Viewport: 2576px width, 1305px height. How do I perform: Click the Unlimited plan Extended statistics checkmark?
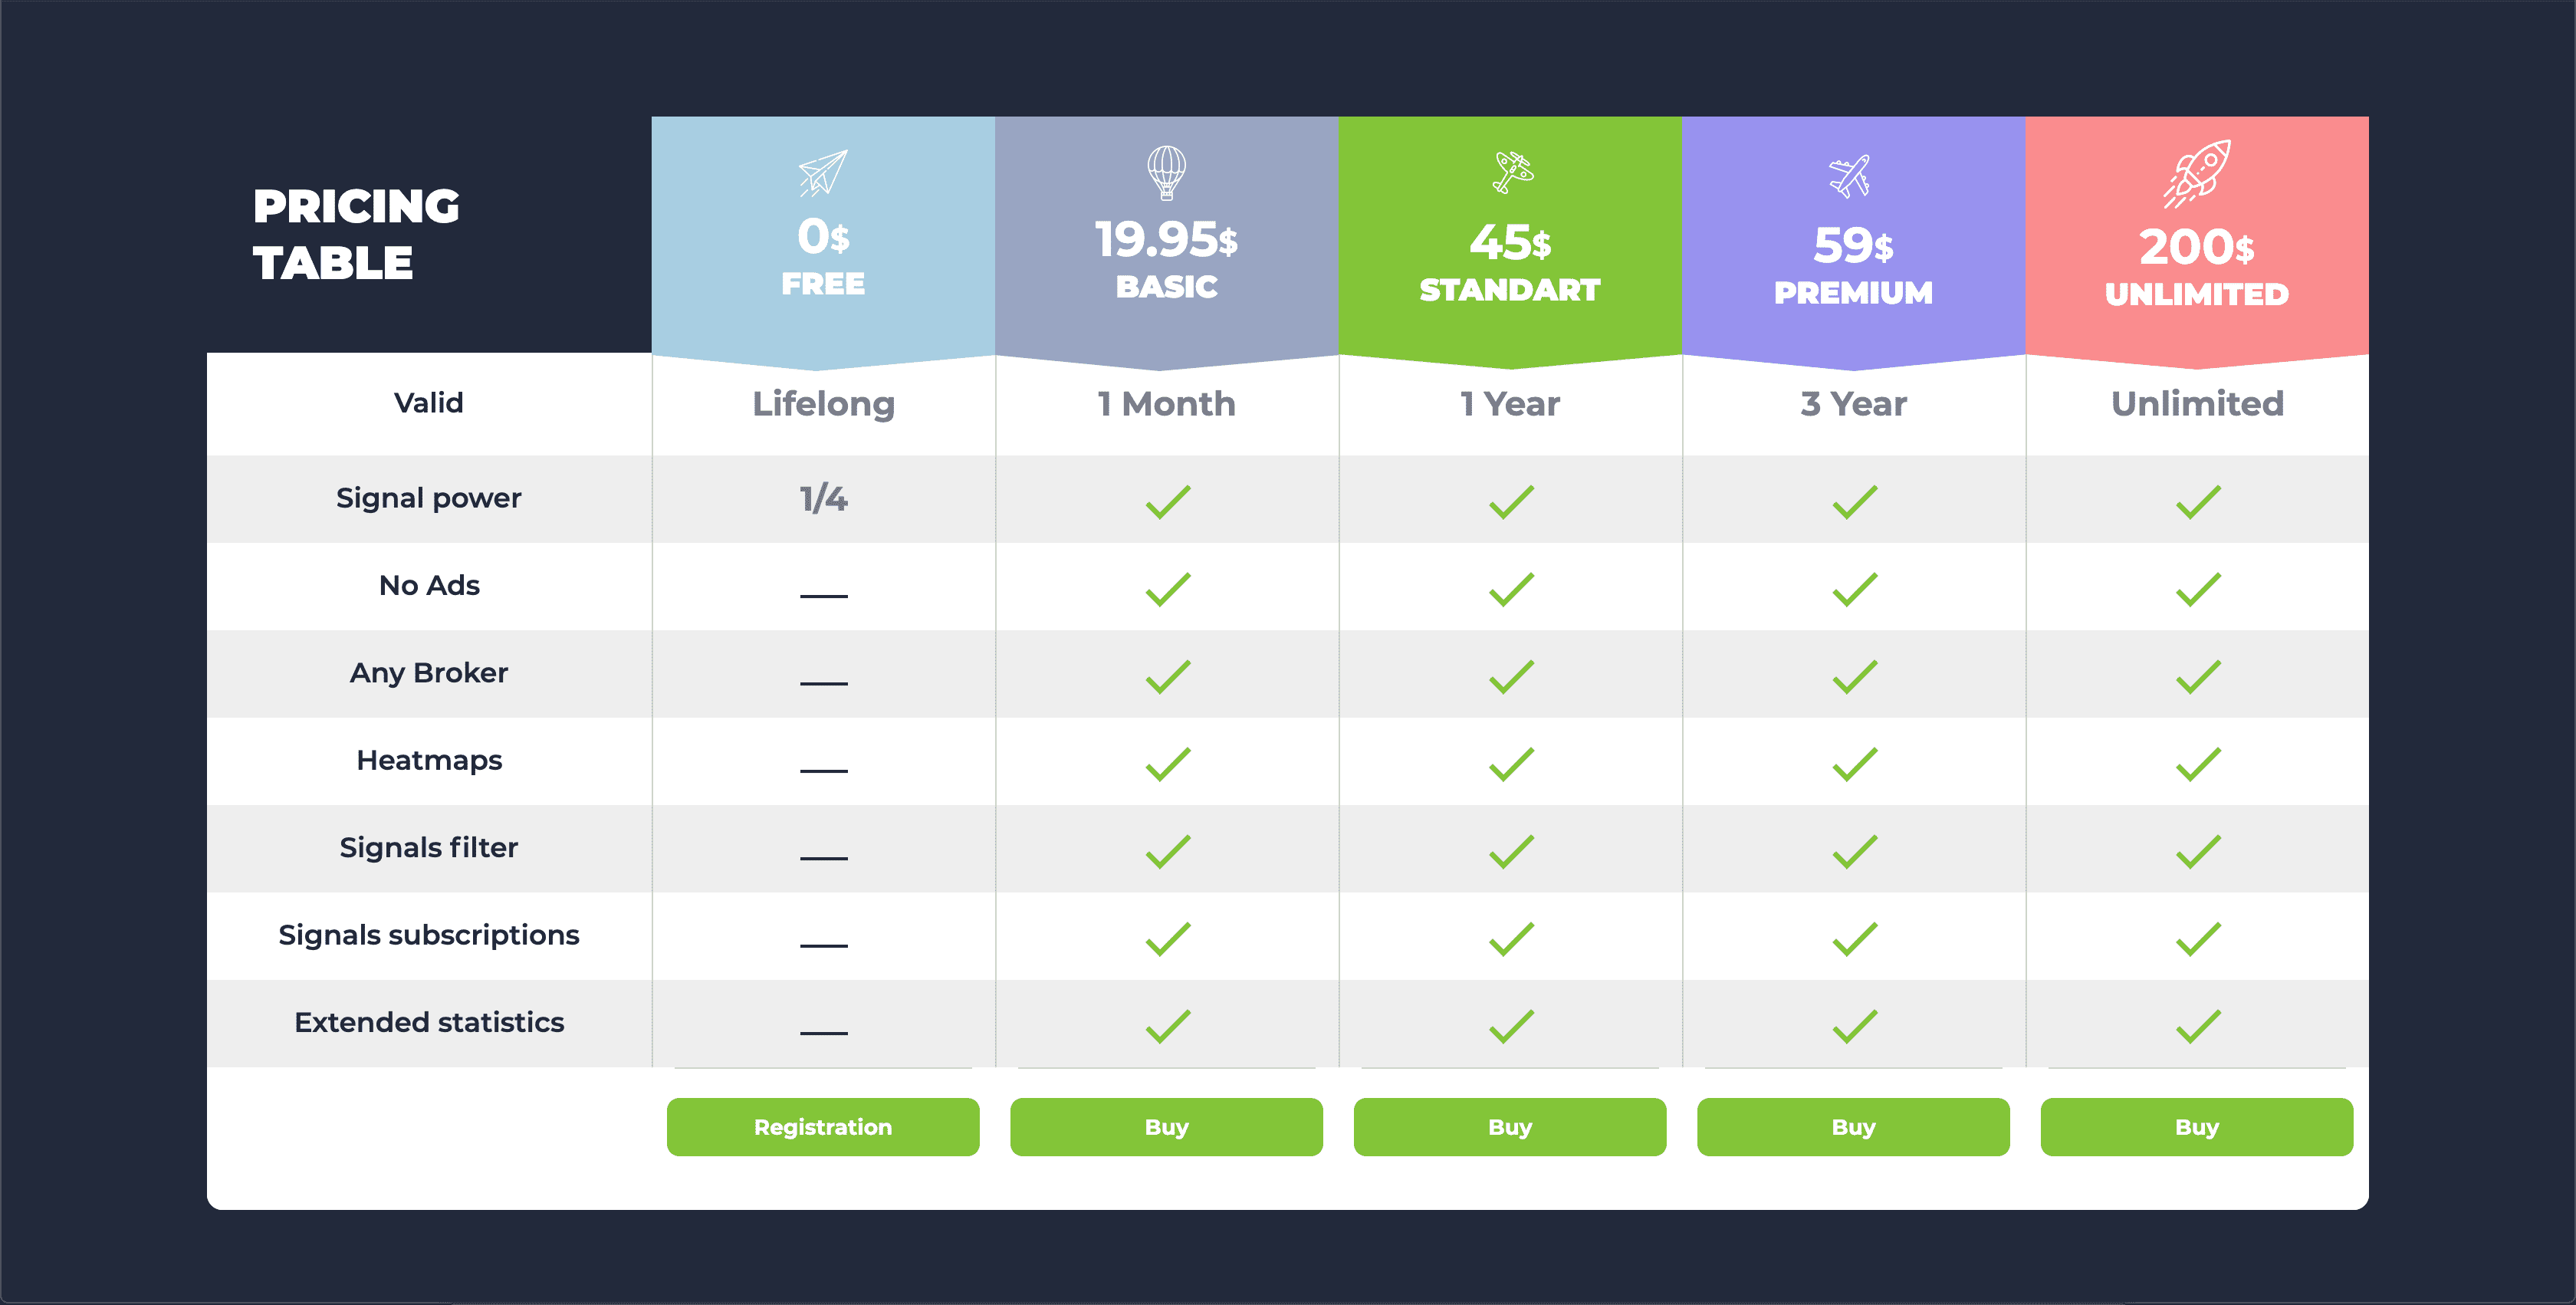(2197, 1026)
